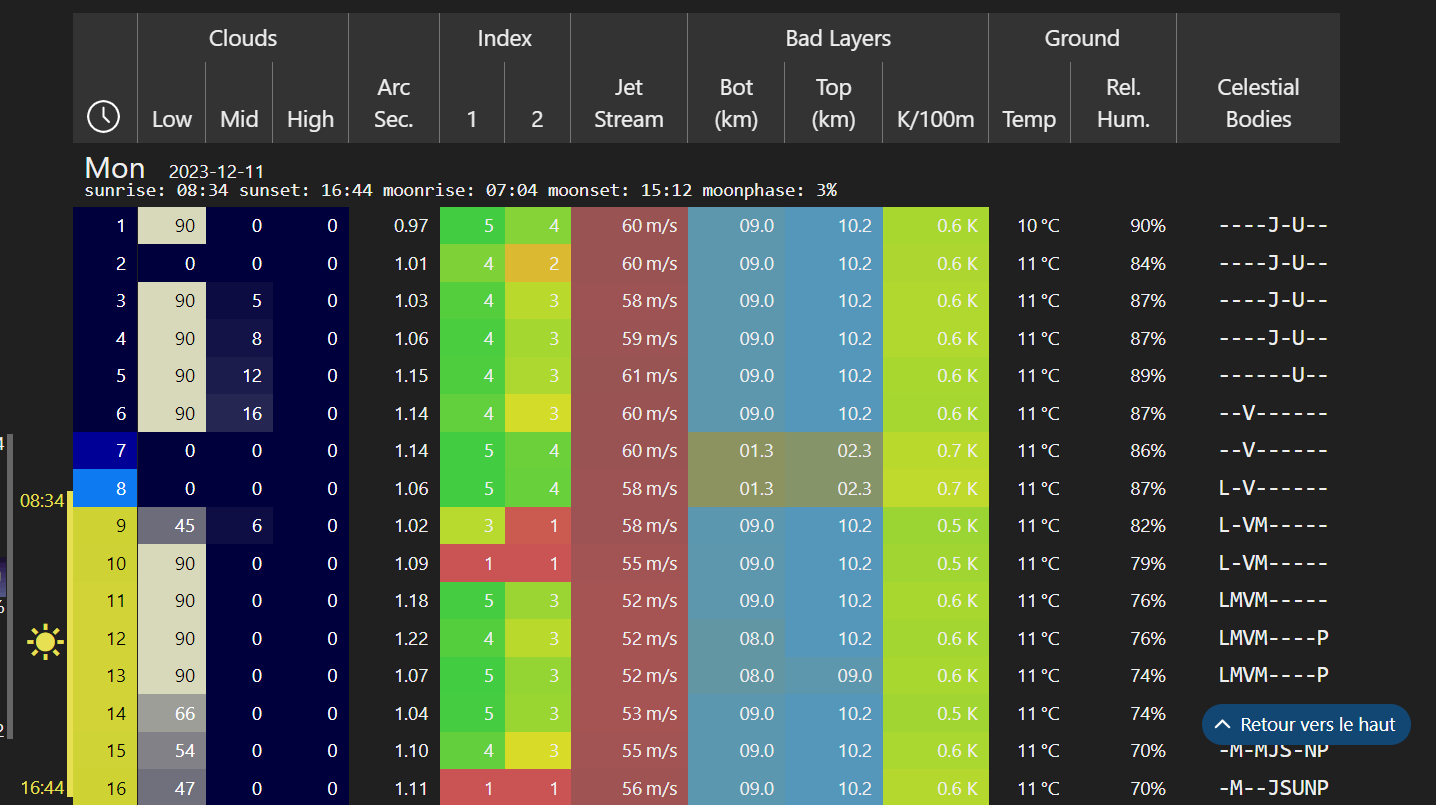Click the Celestial Bodies column header
The height and width of the screenshot is (805, 1436).
[1258, 103]
